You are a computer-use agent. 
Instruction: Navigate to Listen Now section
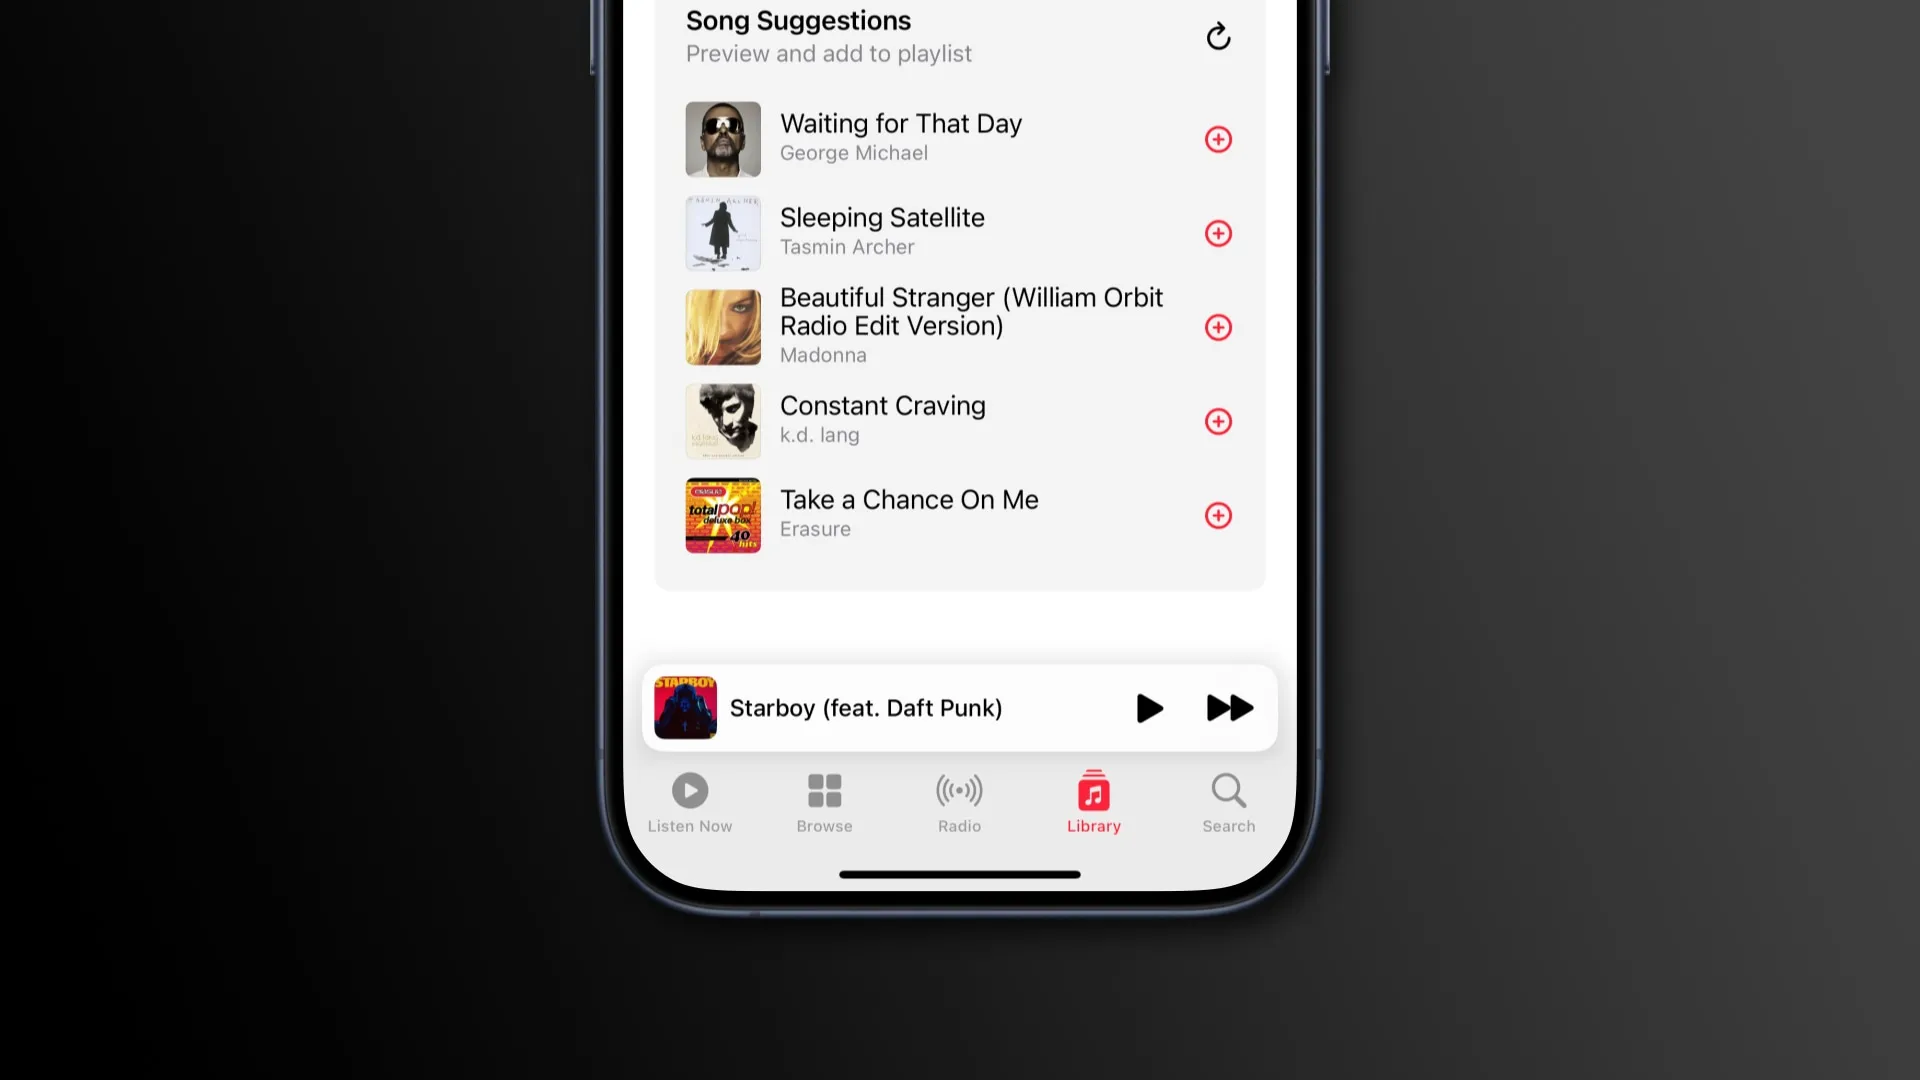[x=690, y=800]
